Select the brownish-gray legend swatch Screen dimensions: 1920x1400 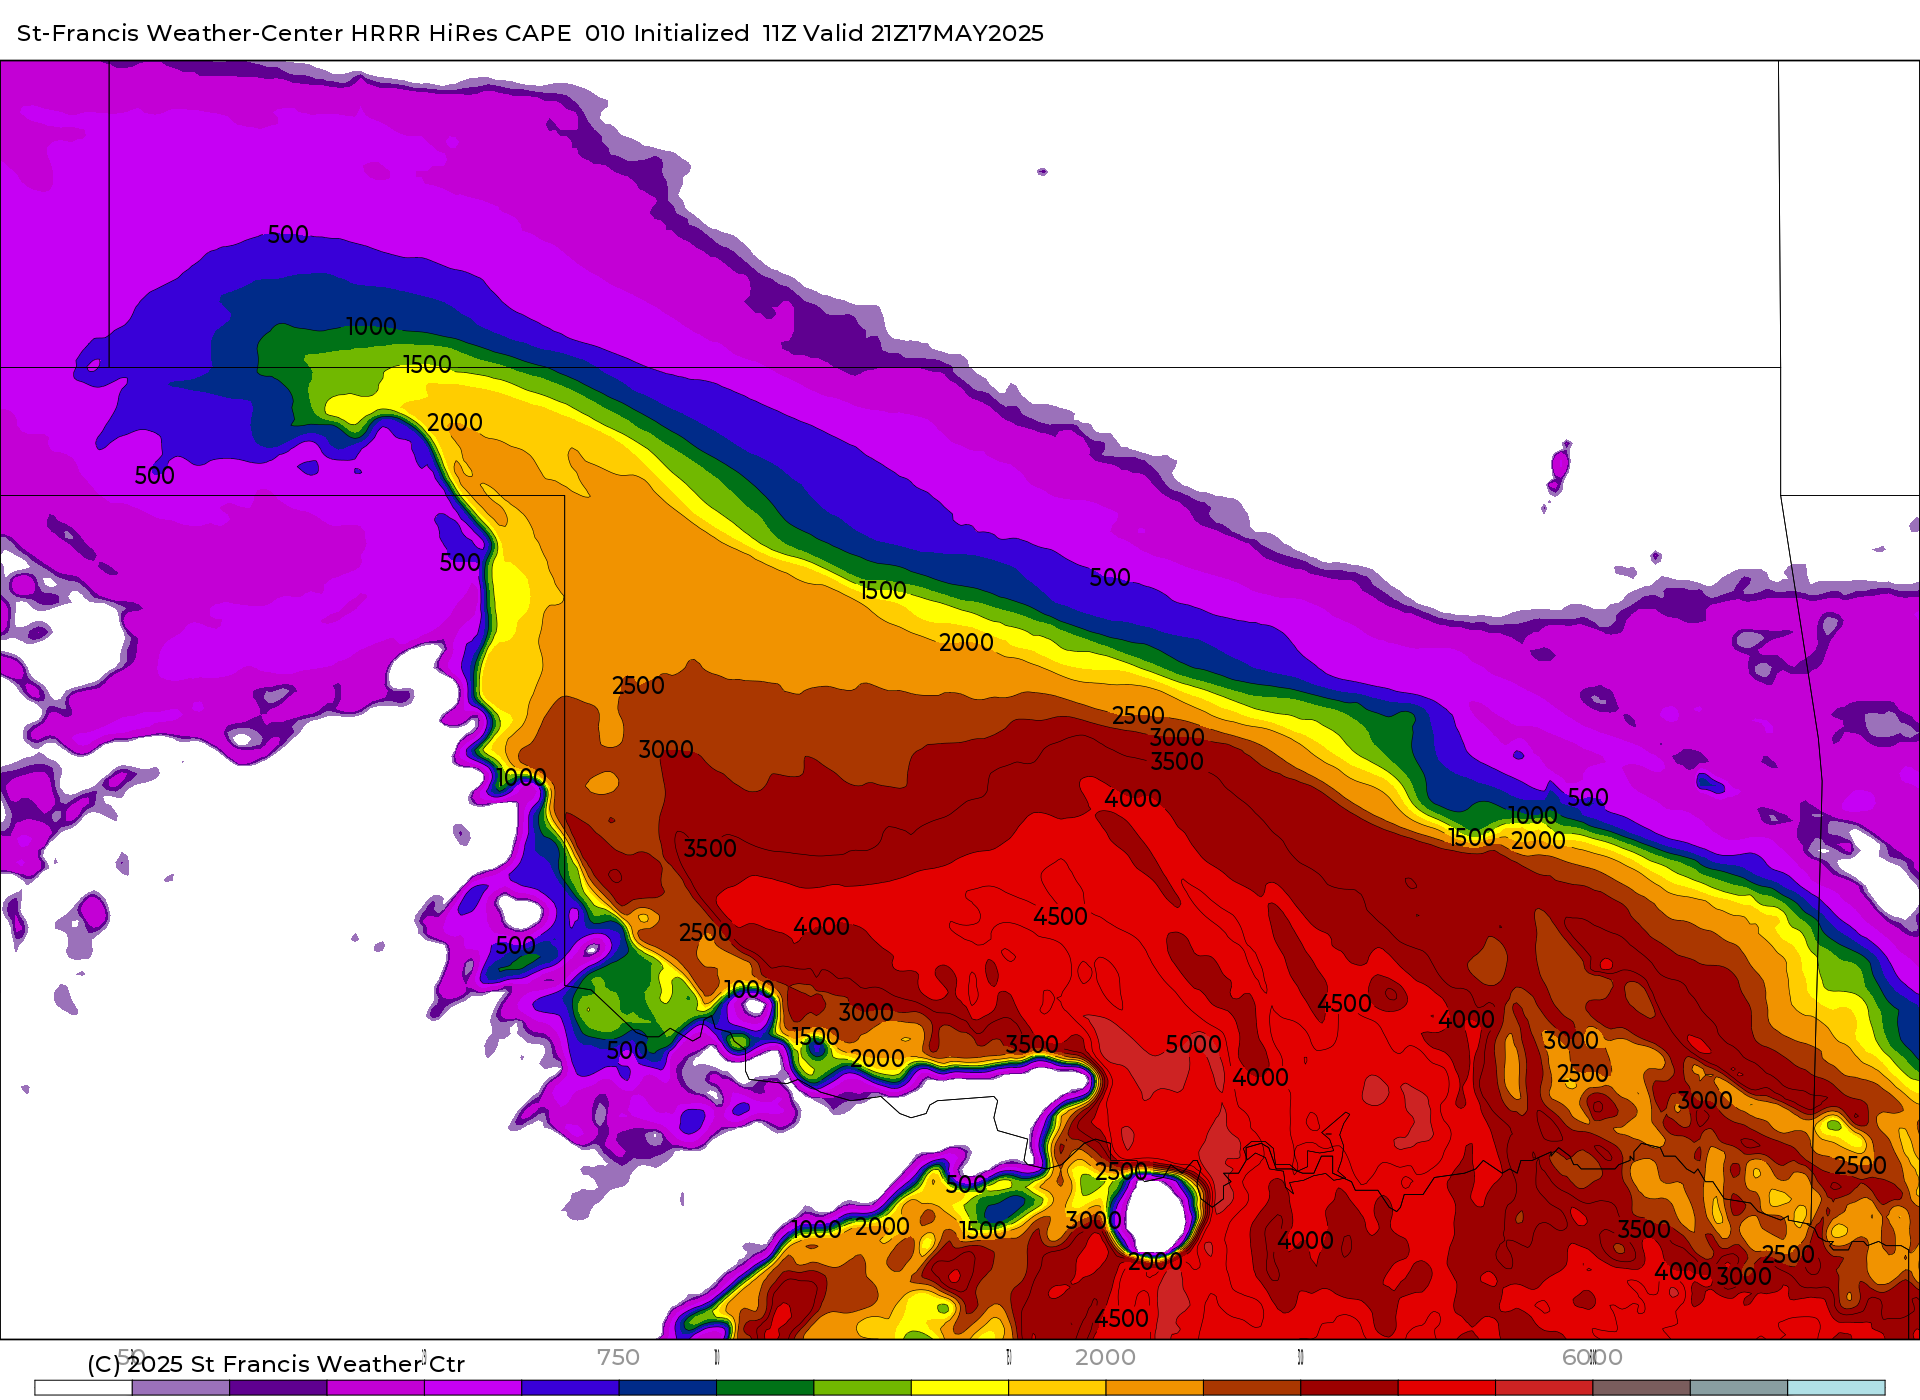pyautogui.click(x=1641, y=1388)
